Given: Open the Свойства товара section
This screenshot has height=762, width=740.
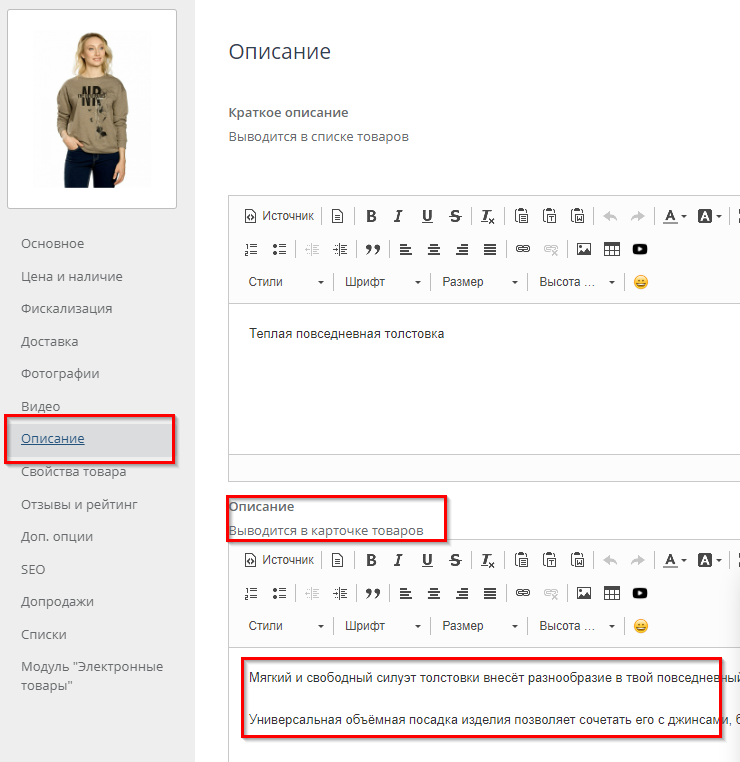Looking at the screenshot, I should click(x=73, y=472).
